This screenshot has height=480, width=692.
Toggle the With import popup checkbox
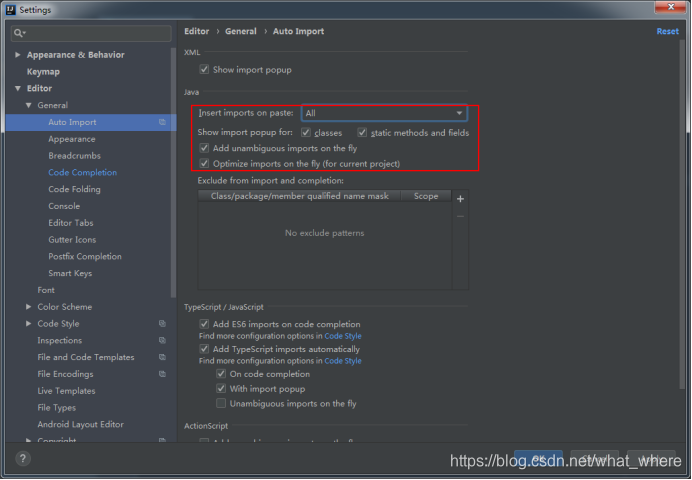coord(221,389)
